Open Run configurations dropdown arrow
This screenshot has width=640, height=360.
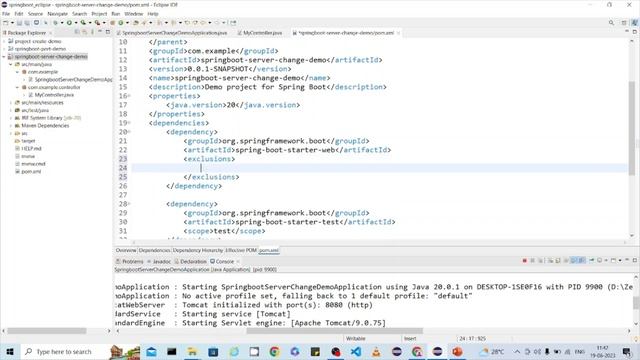point(76,23)
